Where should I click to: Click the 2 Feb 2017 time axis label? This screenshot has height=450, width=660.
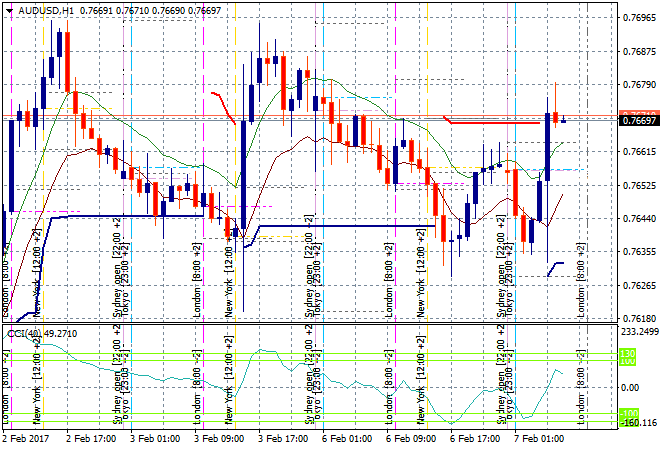[x=26, y=438]
